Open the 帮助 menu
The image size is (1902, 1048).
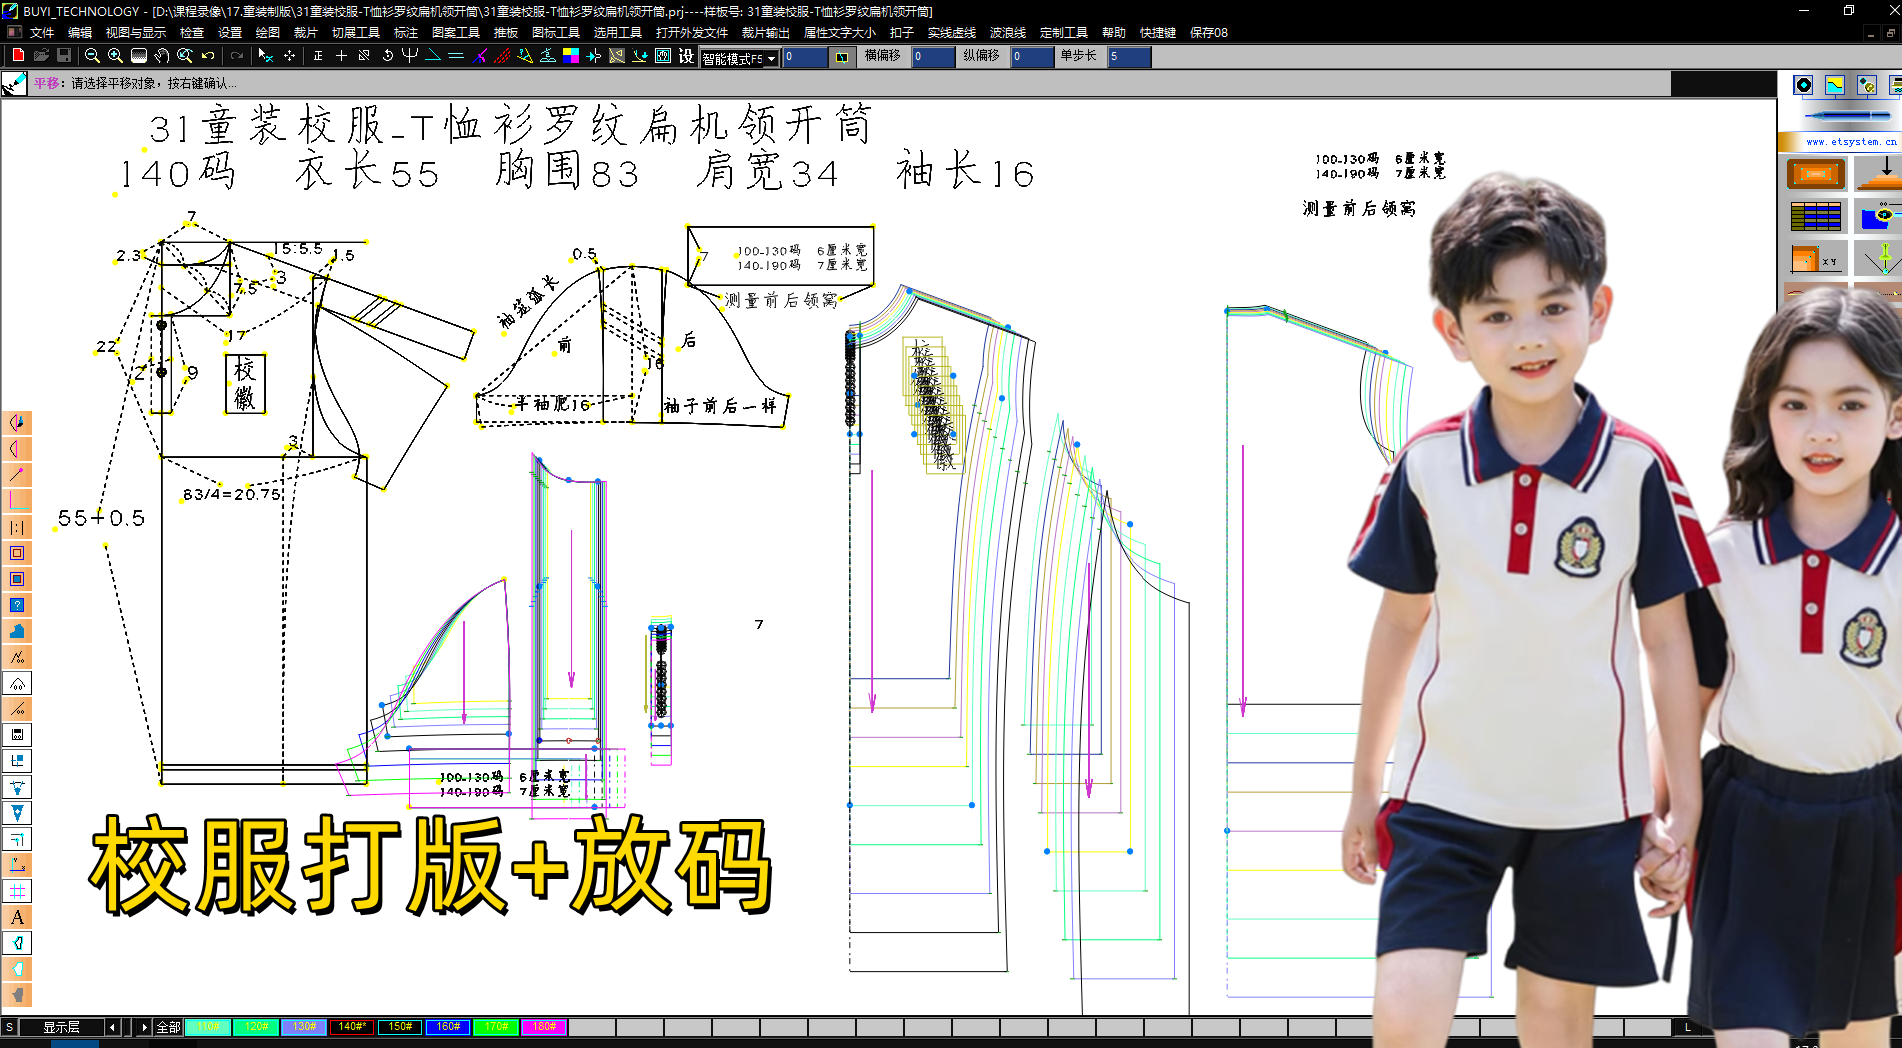point(1114,33)
